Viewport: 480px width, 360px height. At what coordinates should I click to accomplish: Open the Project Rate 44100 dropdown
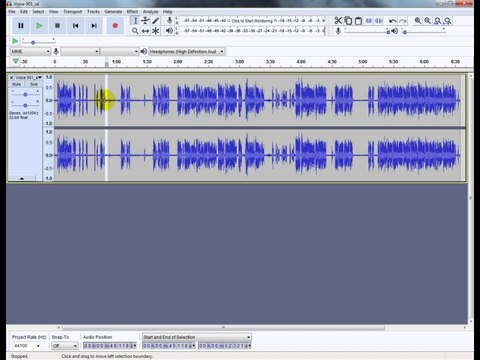26,346
